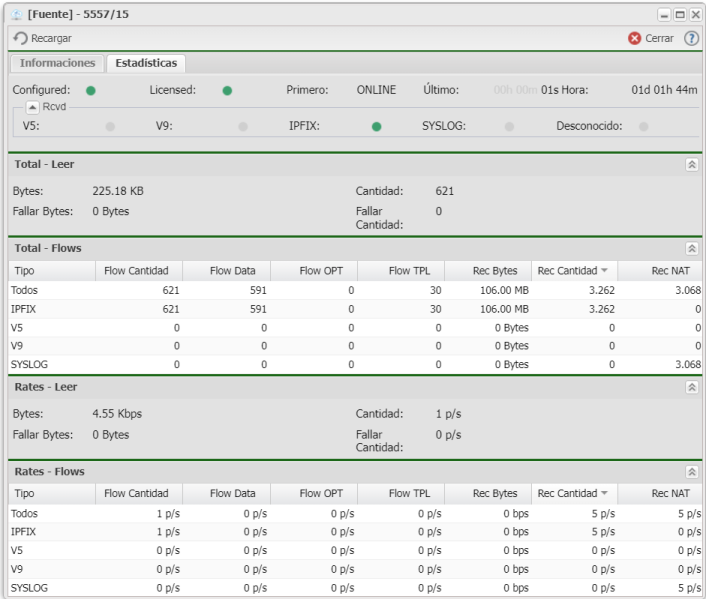The image size is (706, 599).
Task: Collapse the Rates - Leer panel
Action: [691, 387]
